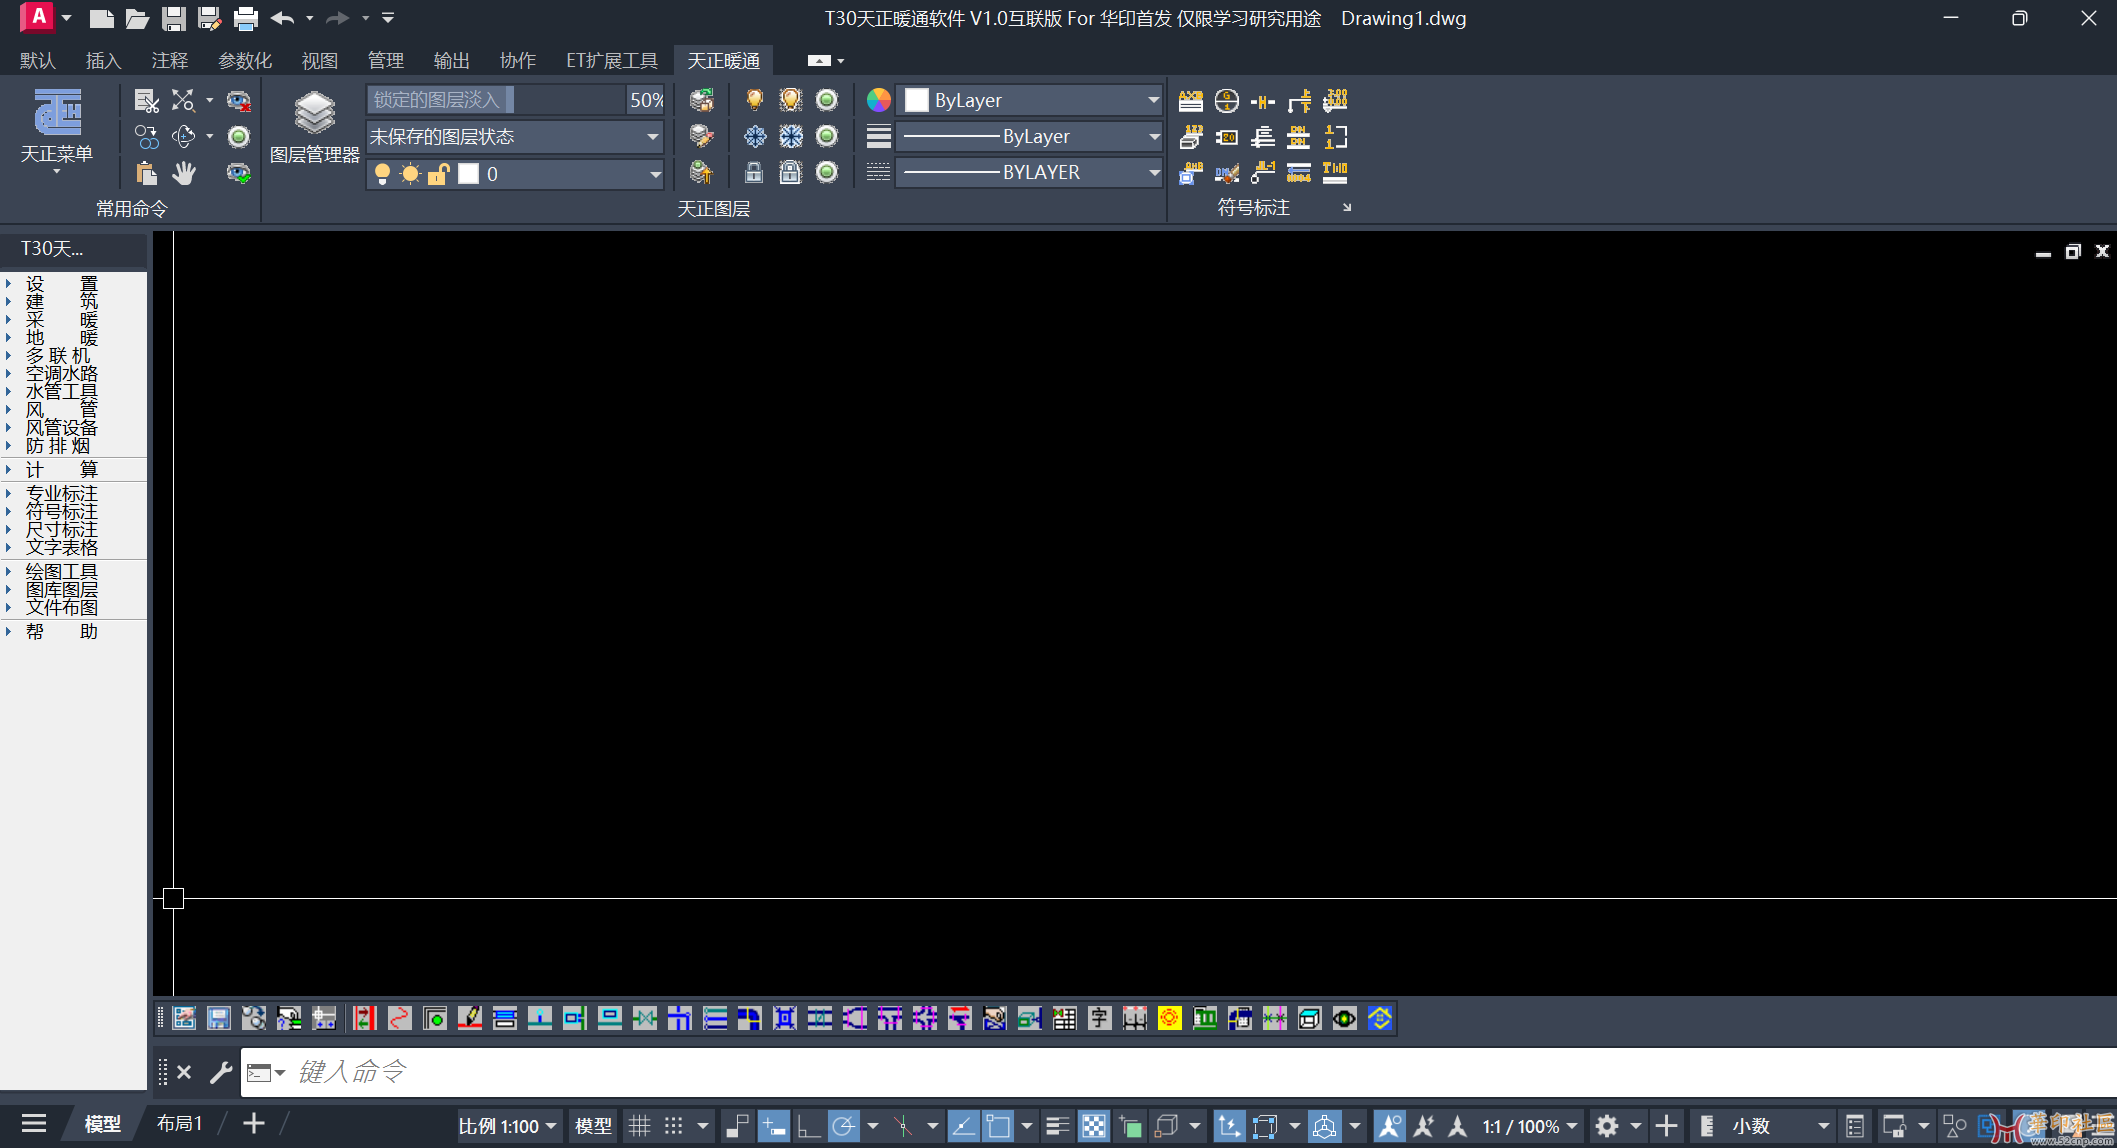
Task: Click the black eye icon in the bottom toolbar
Action: click(1344, 1018)
